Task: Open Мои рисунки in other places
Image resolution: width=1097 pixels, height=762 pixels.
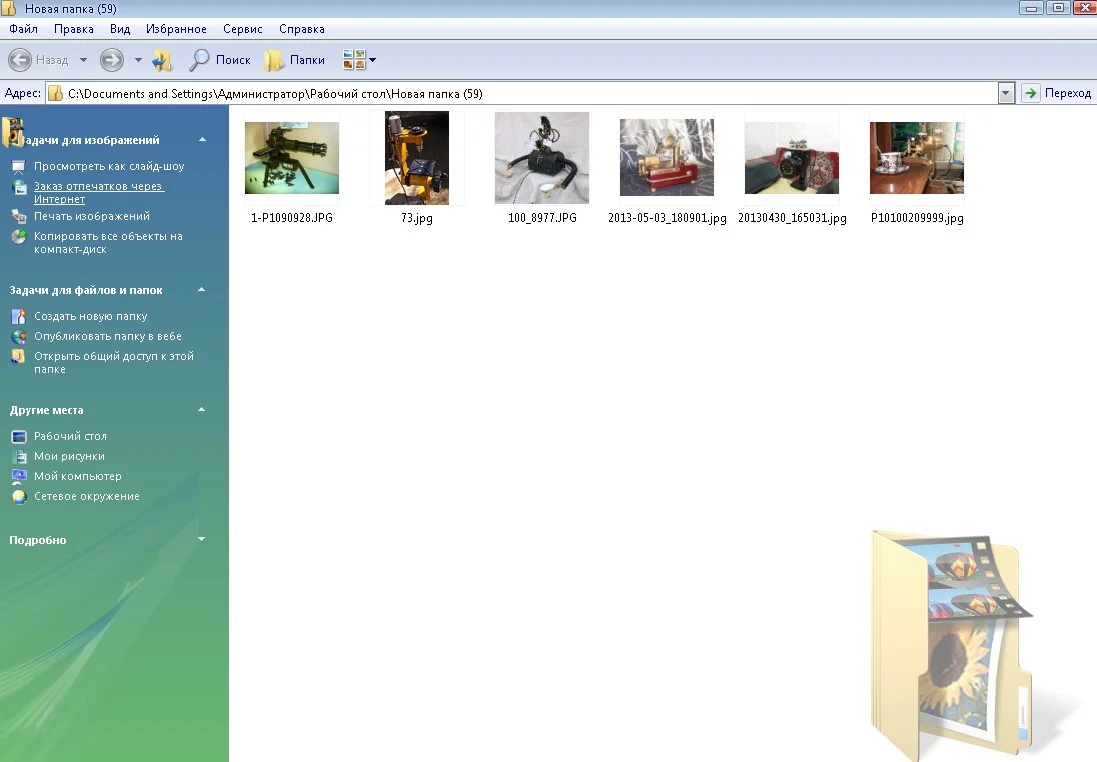Action: coord(69,456)
